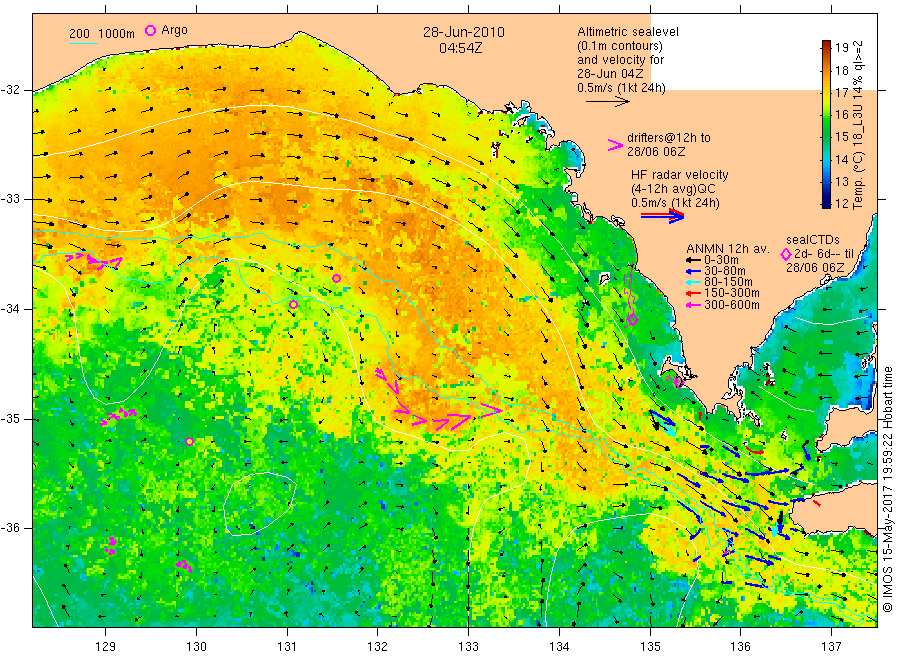Click the 'sealCTDs' label

[x=813, y=240]
